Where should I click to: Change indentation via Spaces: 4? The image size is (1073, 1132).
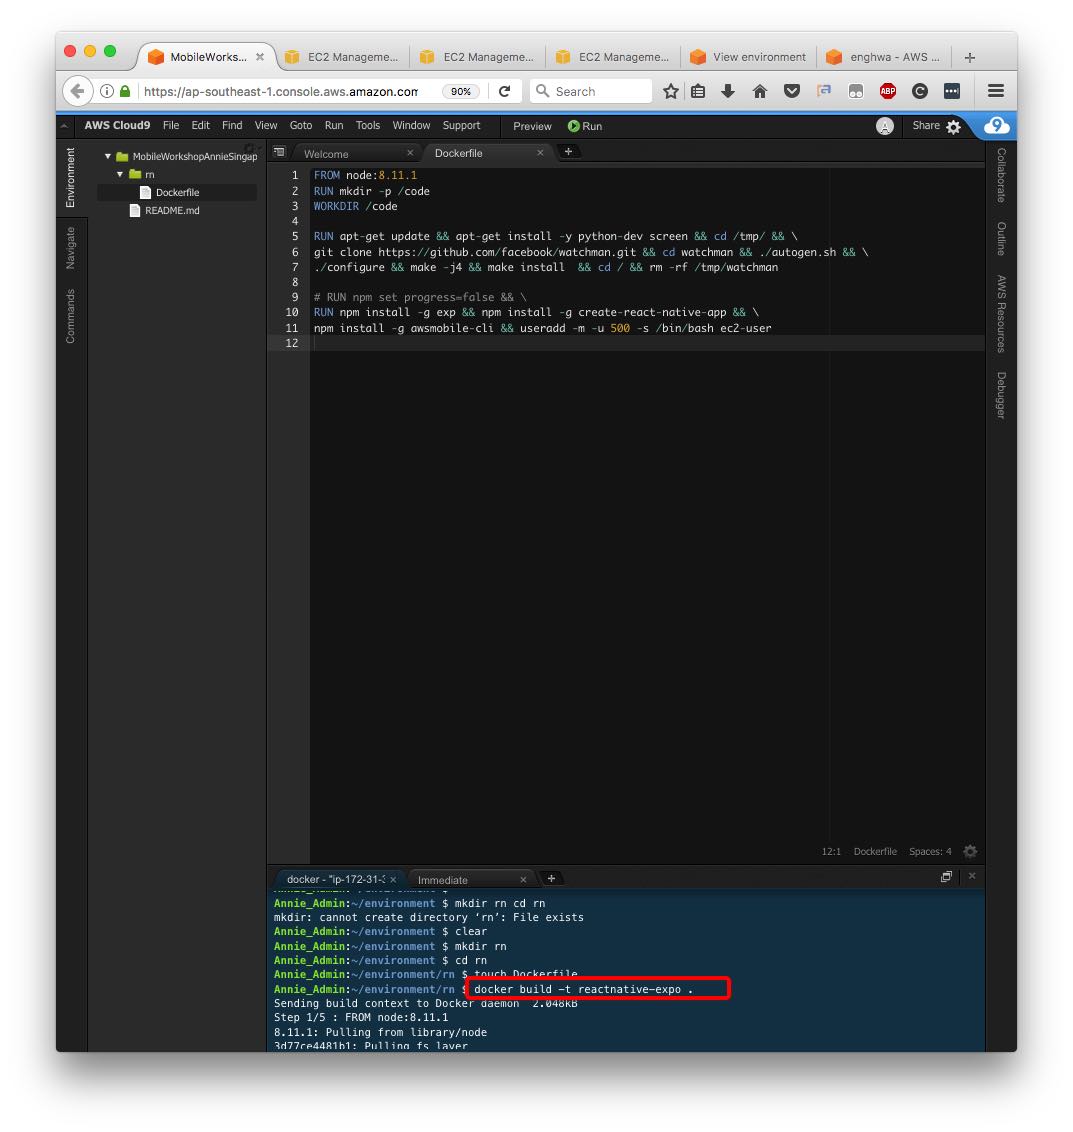[x=930, y=852]
